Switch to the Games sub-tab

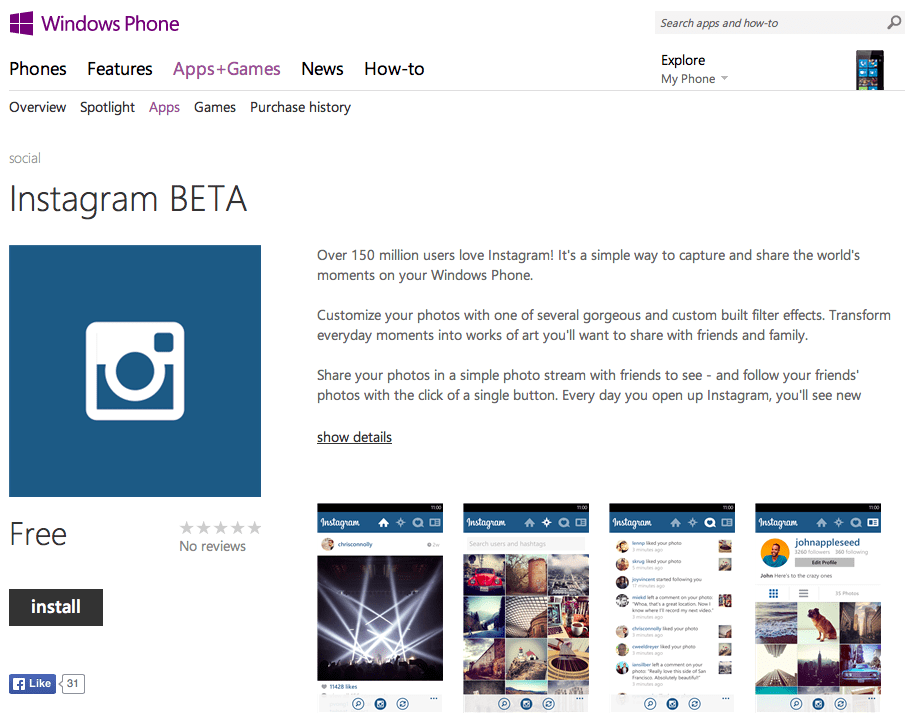215,107
